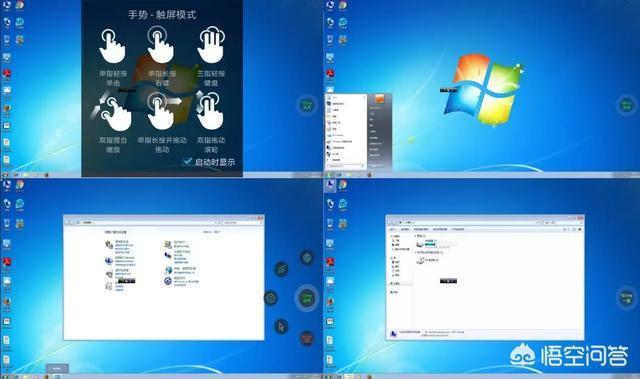Screen dimensions: 640x379
Task: Click the Computer window search field
Action: point(562,223)
